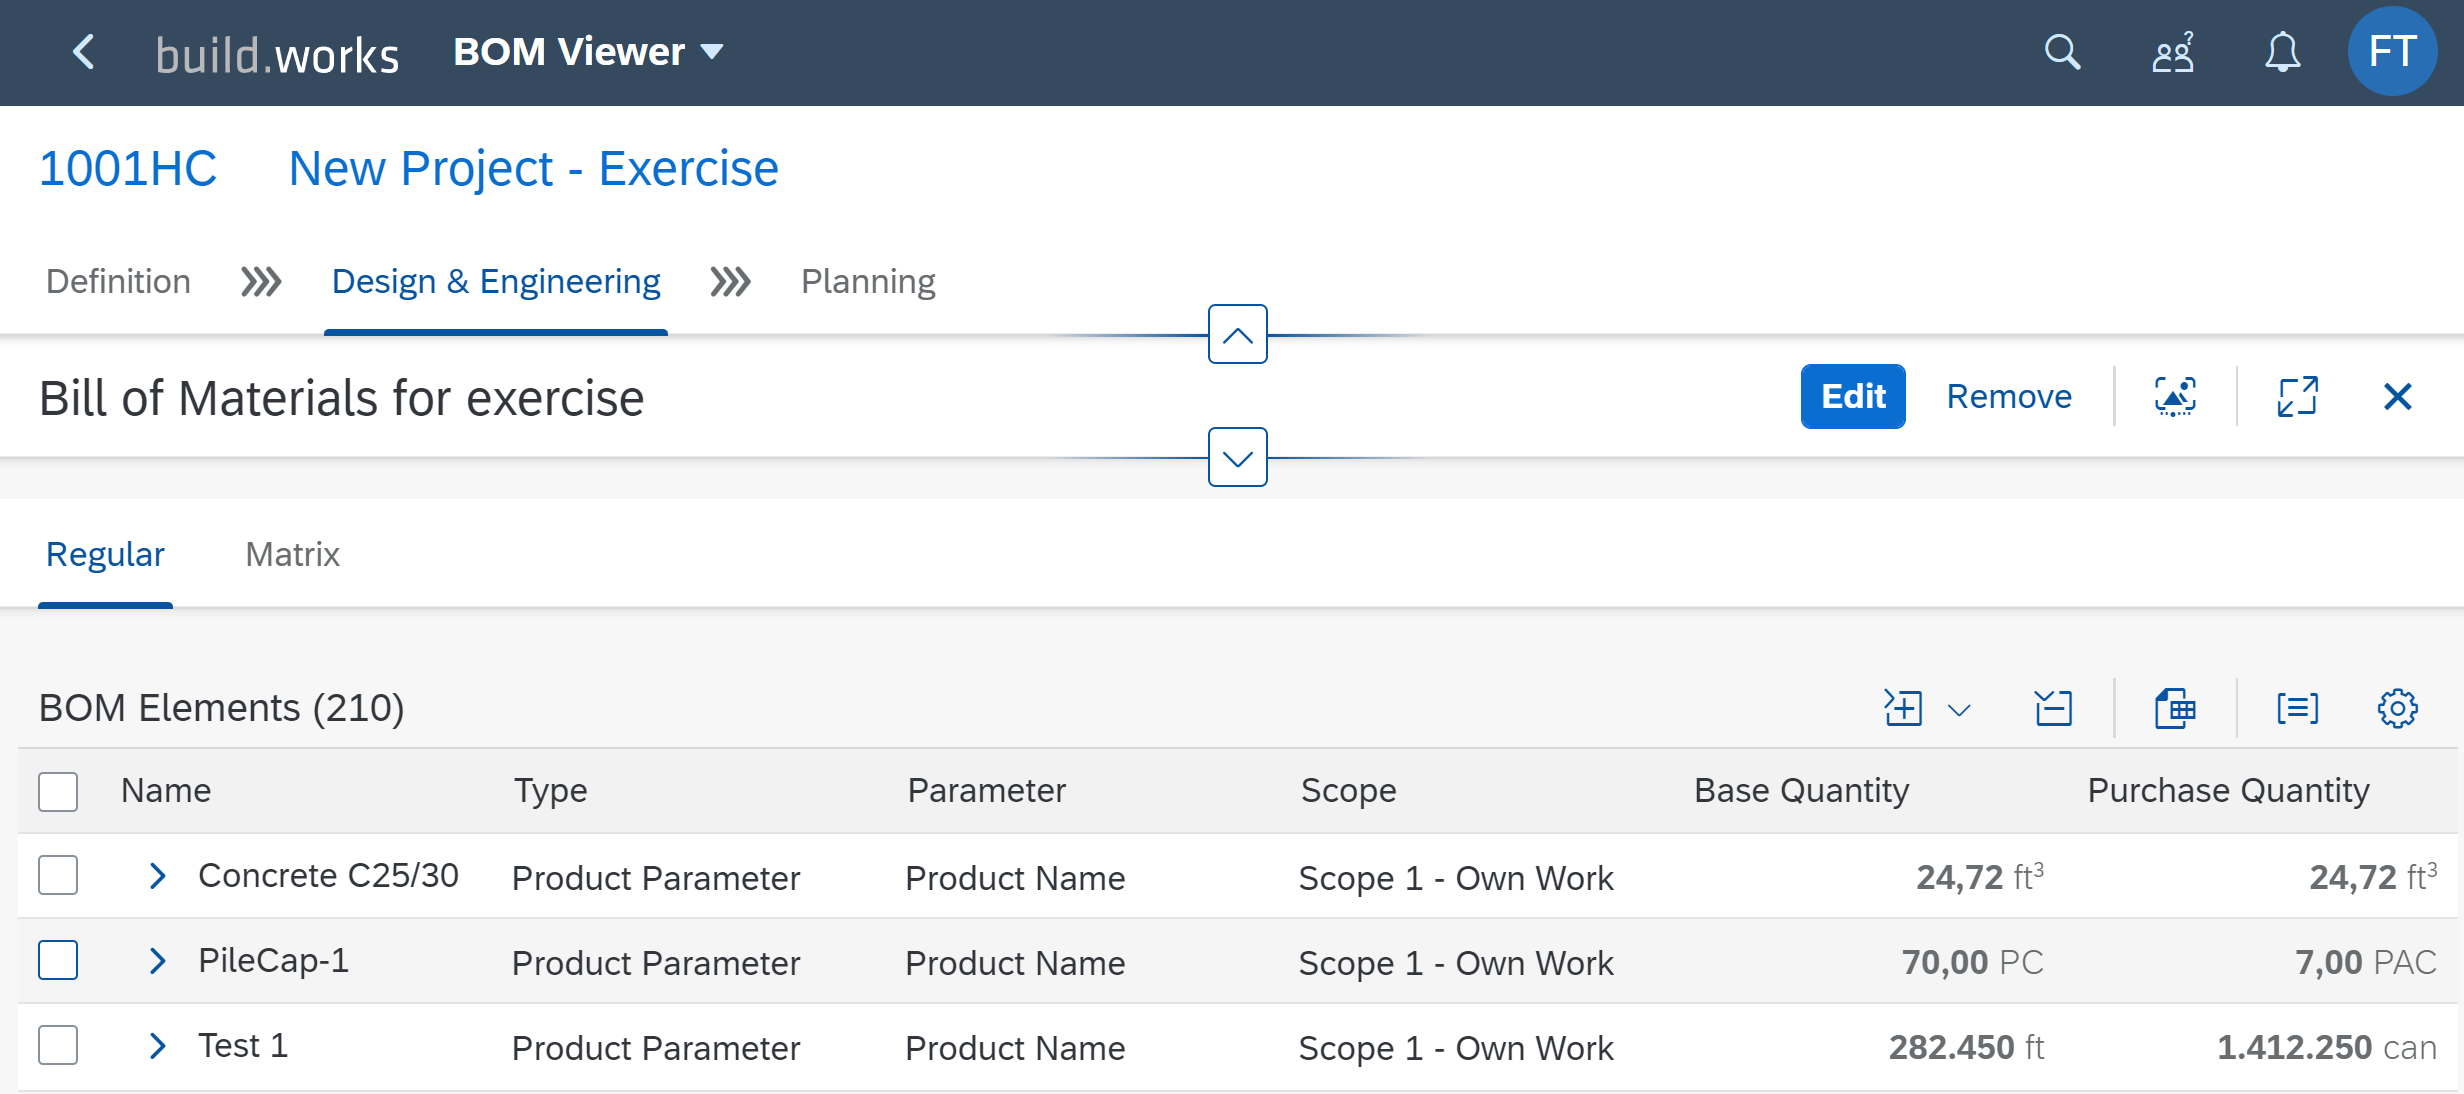This screenshot has width=2464, height=1094.
Task: Toggle the select-all checkbox in header
Action: 58,791
